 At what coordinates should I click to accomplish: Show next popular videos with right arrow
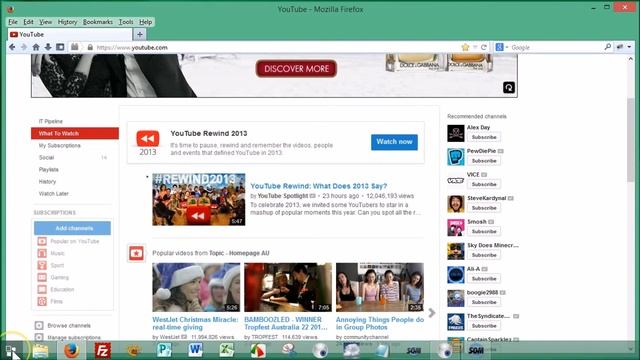pyautogui.click(x=431, y=313)
